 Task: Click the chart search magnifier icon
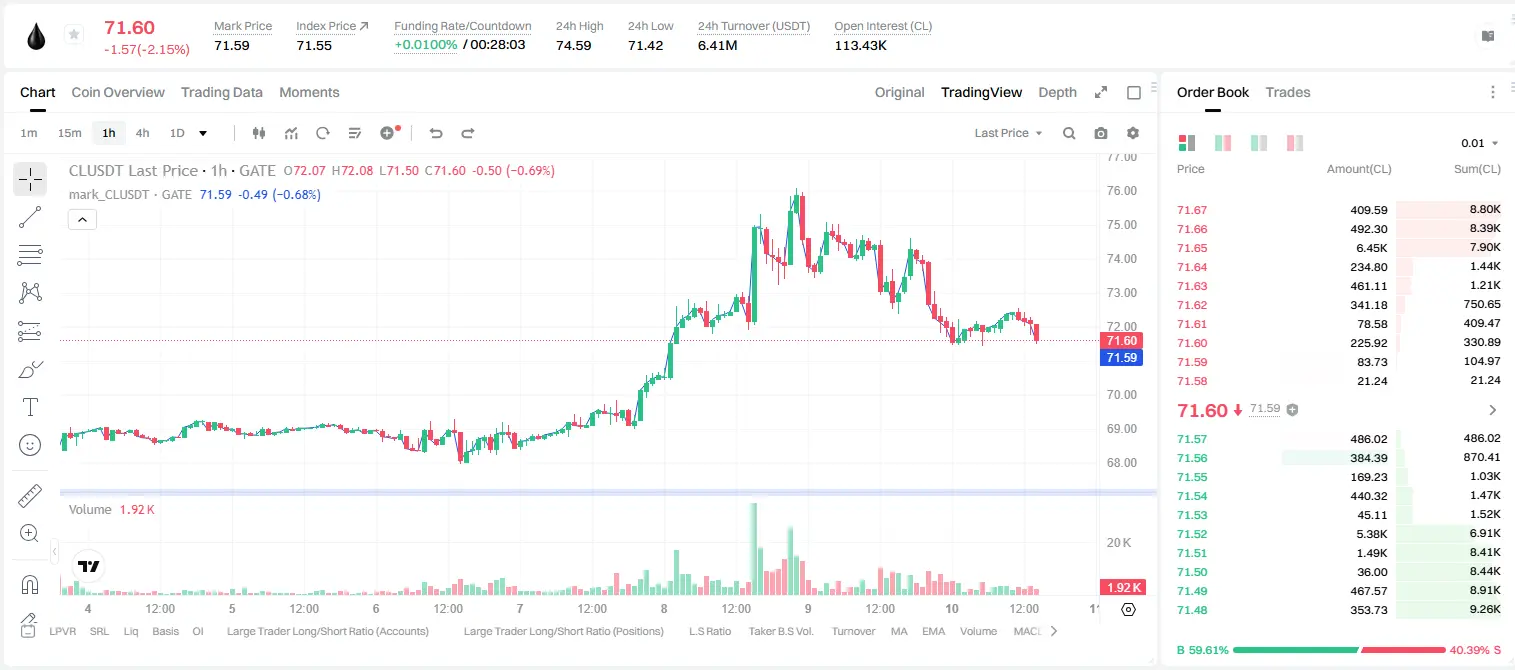[1069, 133]
